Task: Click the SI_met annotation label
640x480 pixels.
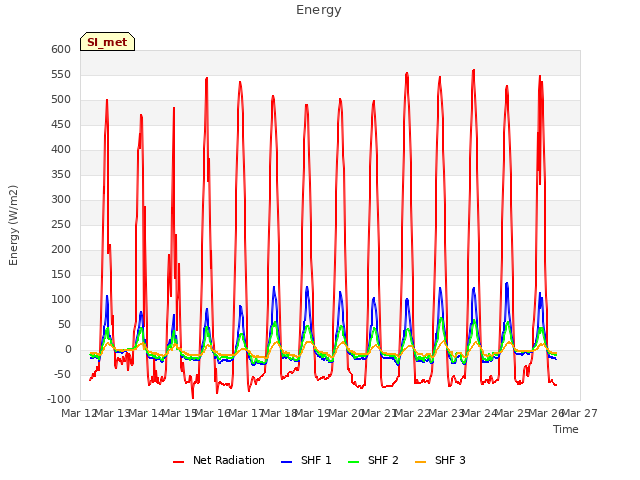Action: click(107, 42)
